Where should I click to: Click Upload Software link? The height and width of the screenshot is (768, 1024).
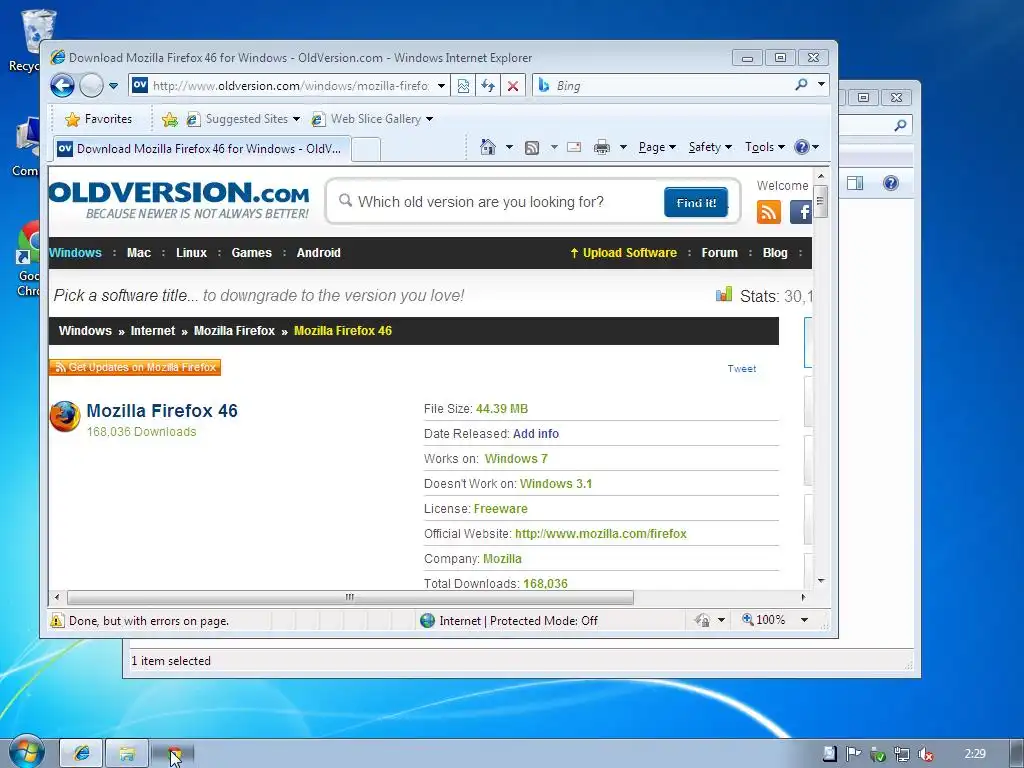tap(624, 253)
